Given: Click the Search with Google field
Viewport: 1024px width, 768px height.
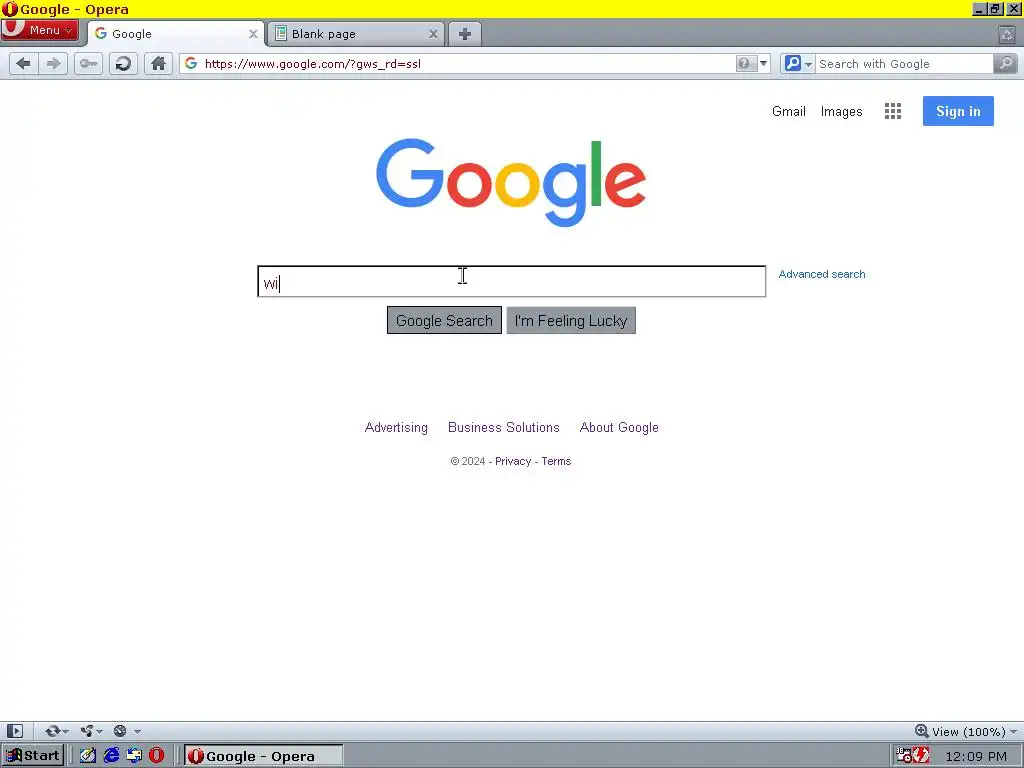Looking at the screenshot, I should (904, 63).
